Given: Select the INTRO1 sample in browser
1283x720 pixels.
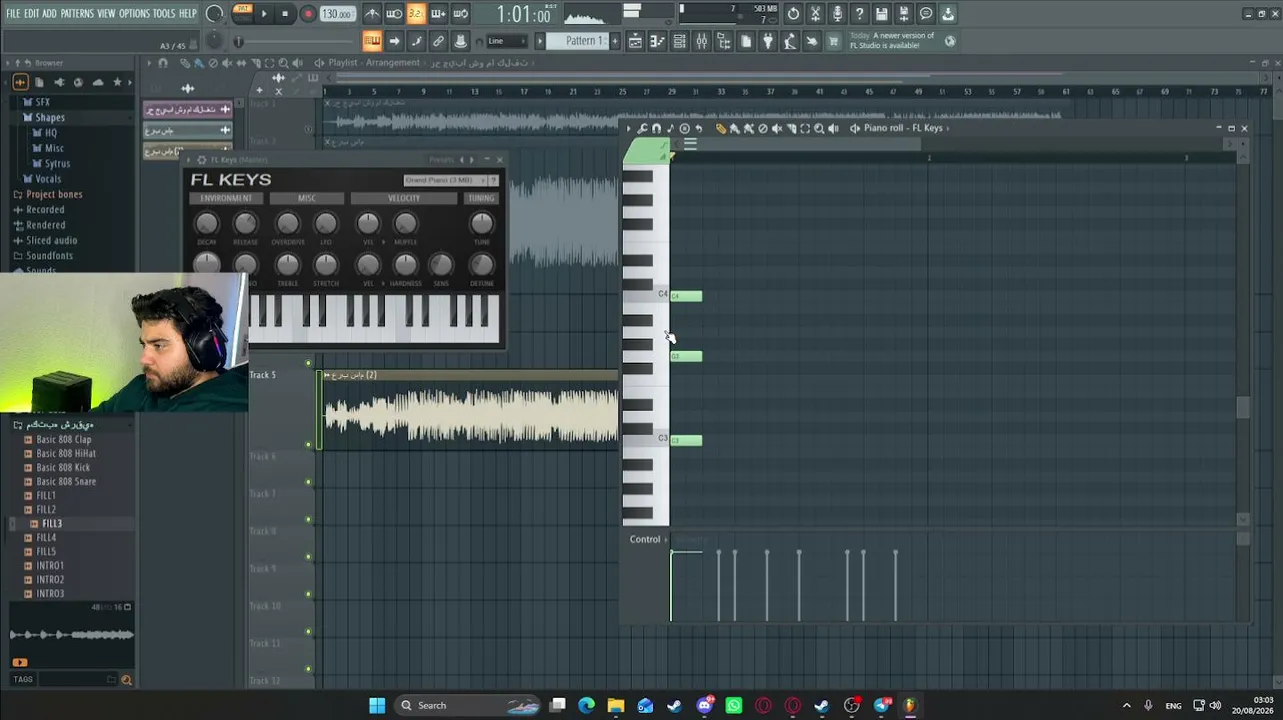Looking at the screenshot, I should click(x=50, y=565).
